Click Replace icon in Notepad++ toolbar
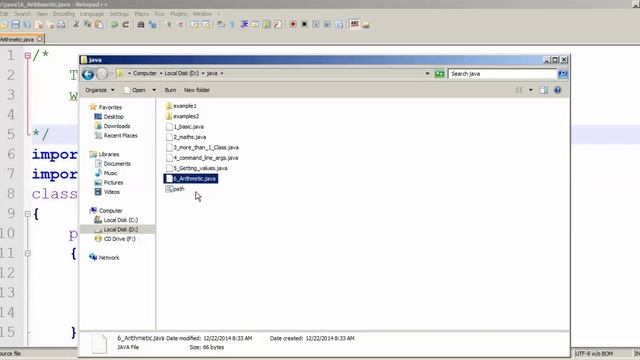640x360 pixels. [153, 24]
